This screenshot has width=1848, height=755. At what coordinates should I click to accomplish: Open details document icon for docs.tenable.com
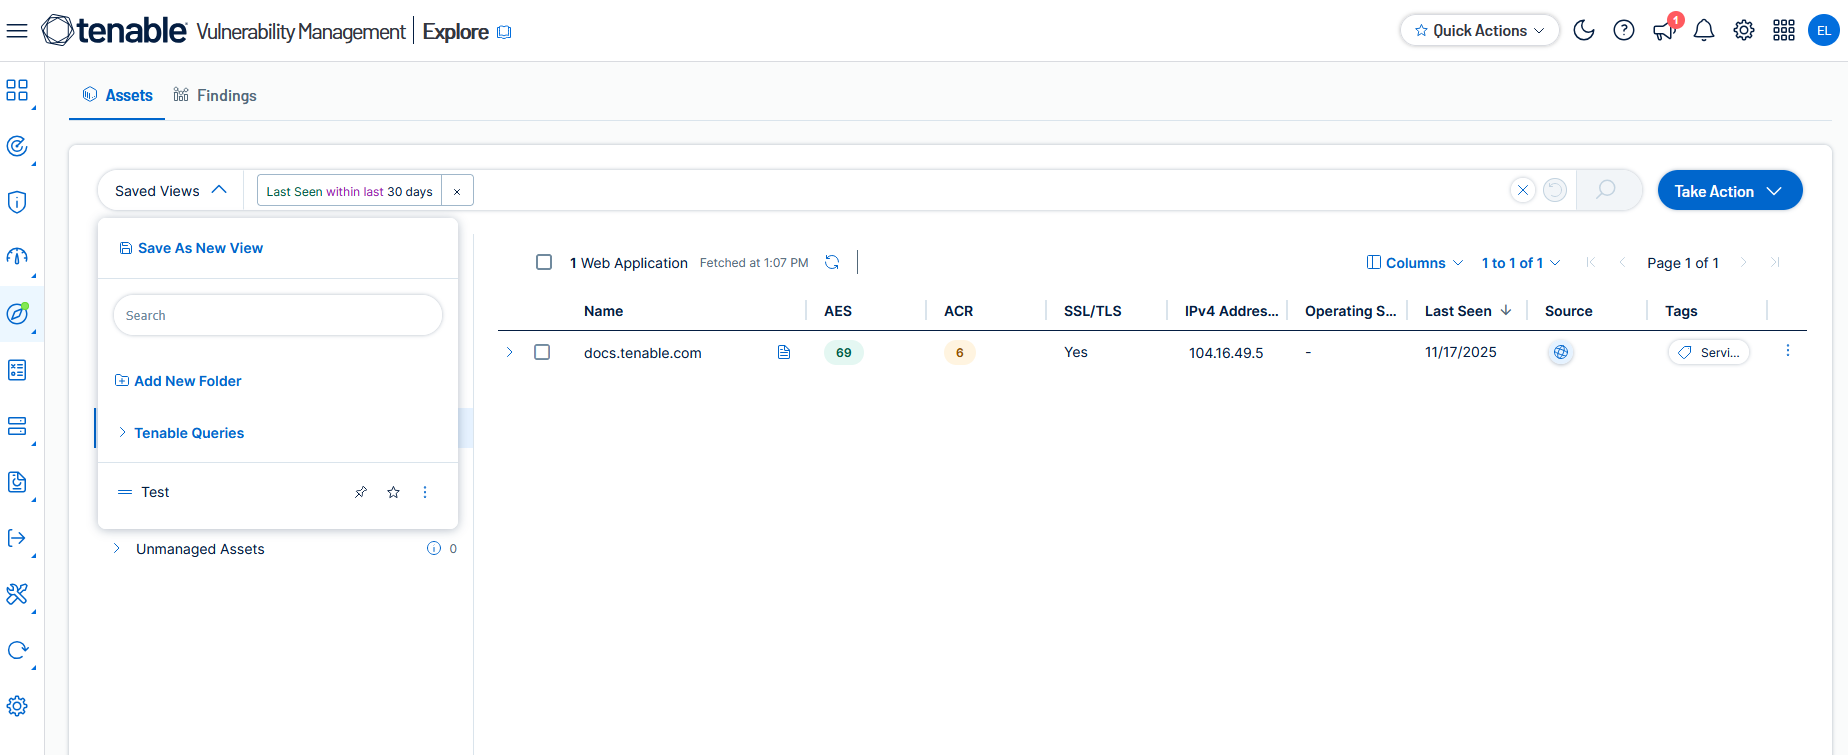(x=784, y=352)
